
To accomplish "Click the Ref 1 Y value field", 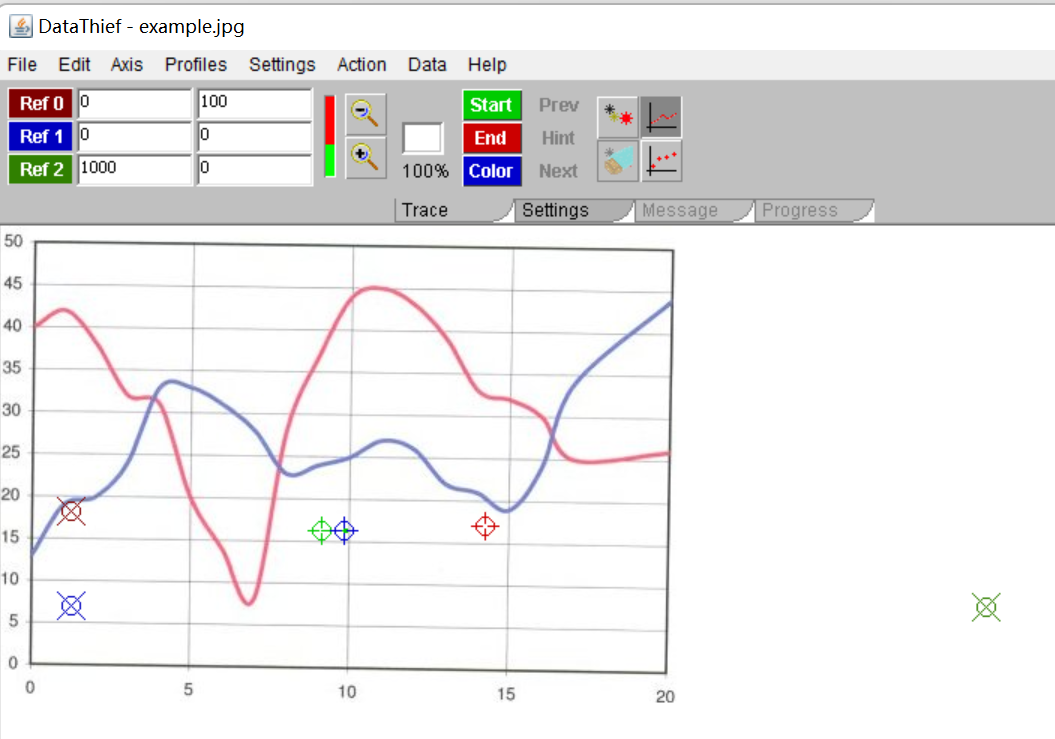I will 255,137.
